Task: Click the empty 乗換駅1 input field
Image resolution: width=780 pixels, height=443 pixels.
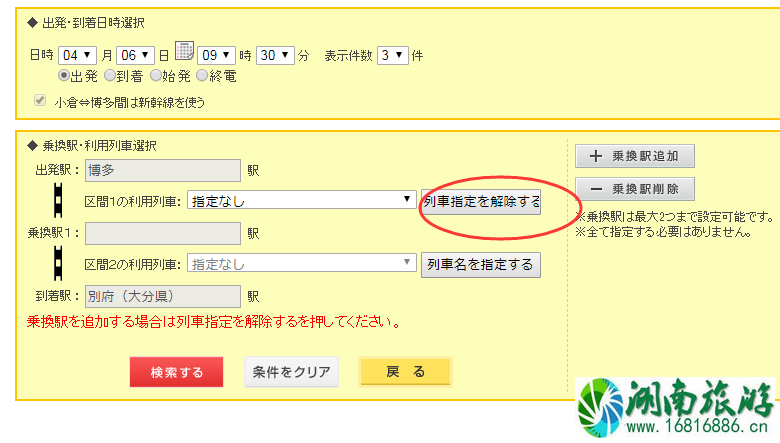Action: click(x=163, y=233)
